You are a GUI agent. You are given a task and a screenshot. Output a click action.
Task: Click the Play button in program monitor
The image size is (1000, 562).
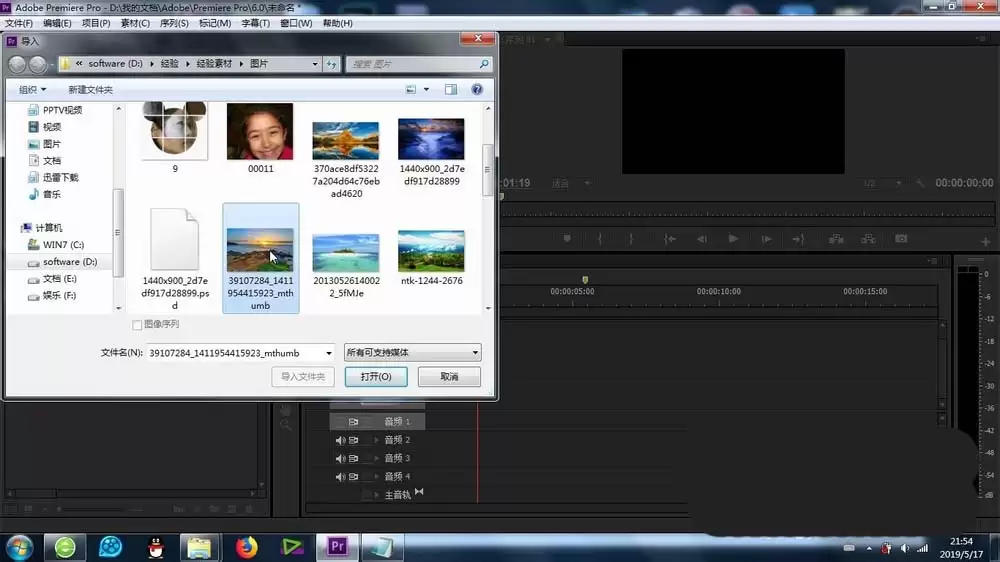pos(733,239)
